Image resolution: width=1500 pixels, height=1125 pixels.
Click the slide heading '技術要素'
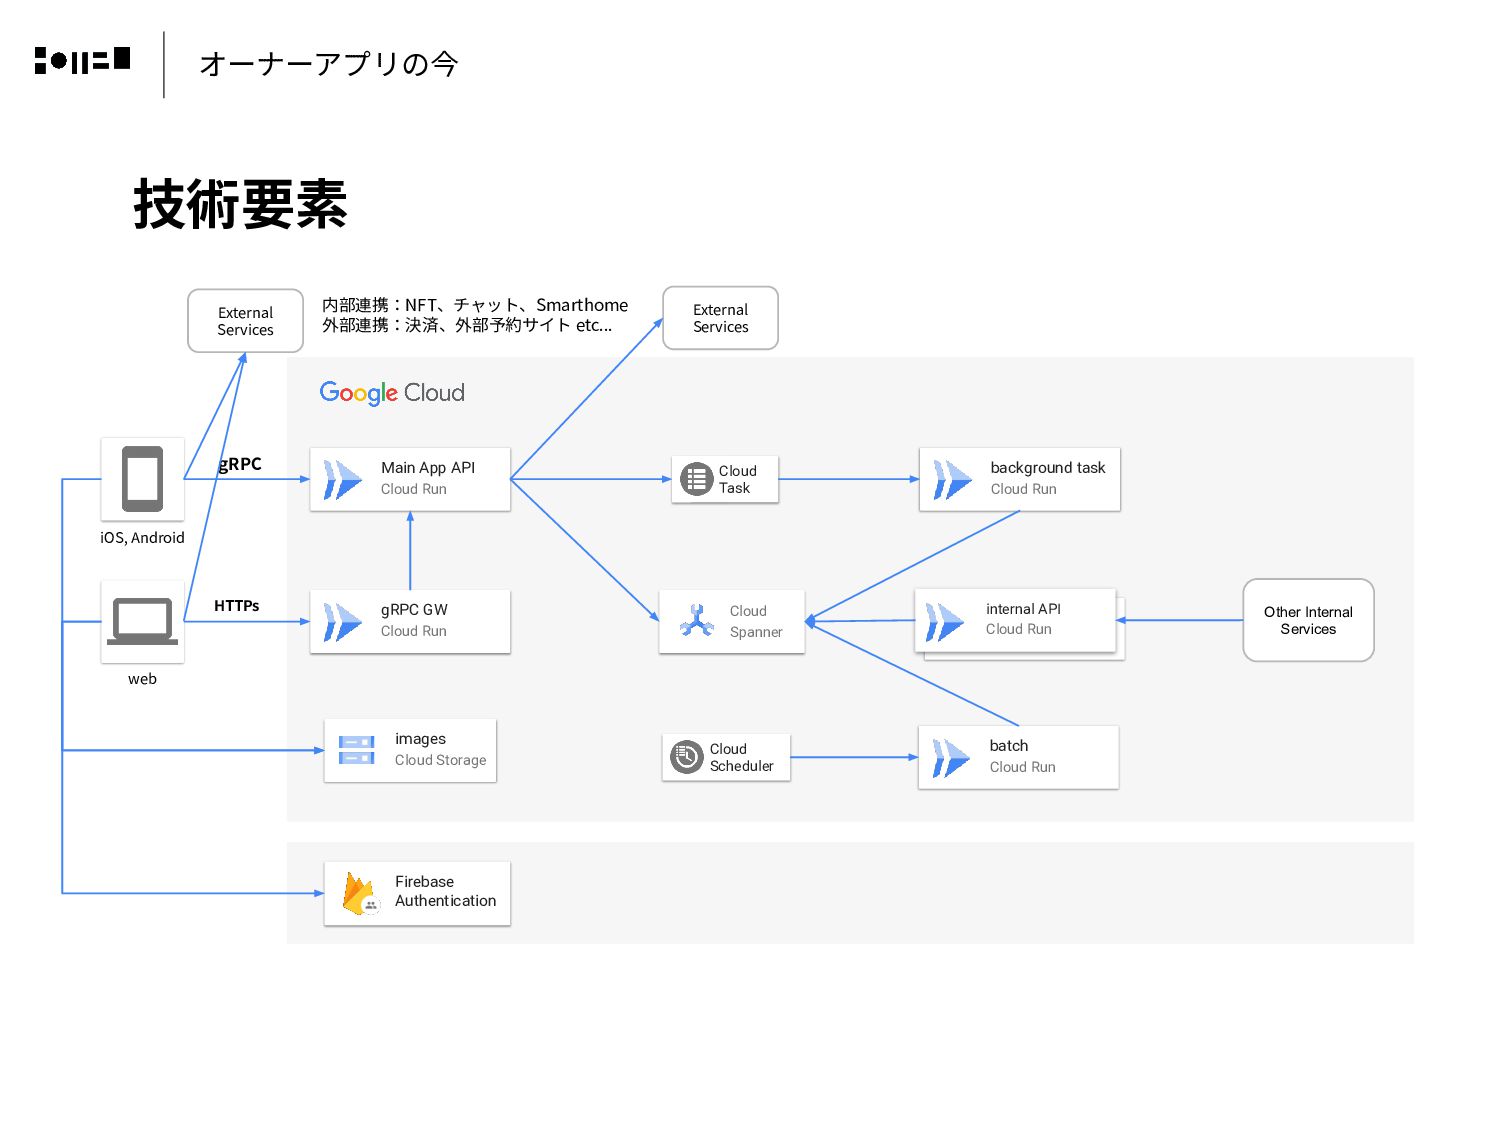240,204
